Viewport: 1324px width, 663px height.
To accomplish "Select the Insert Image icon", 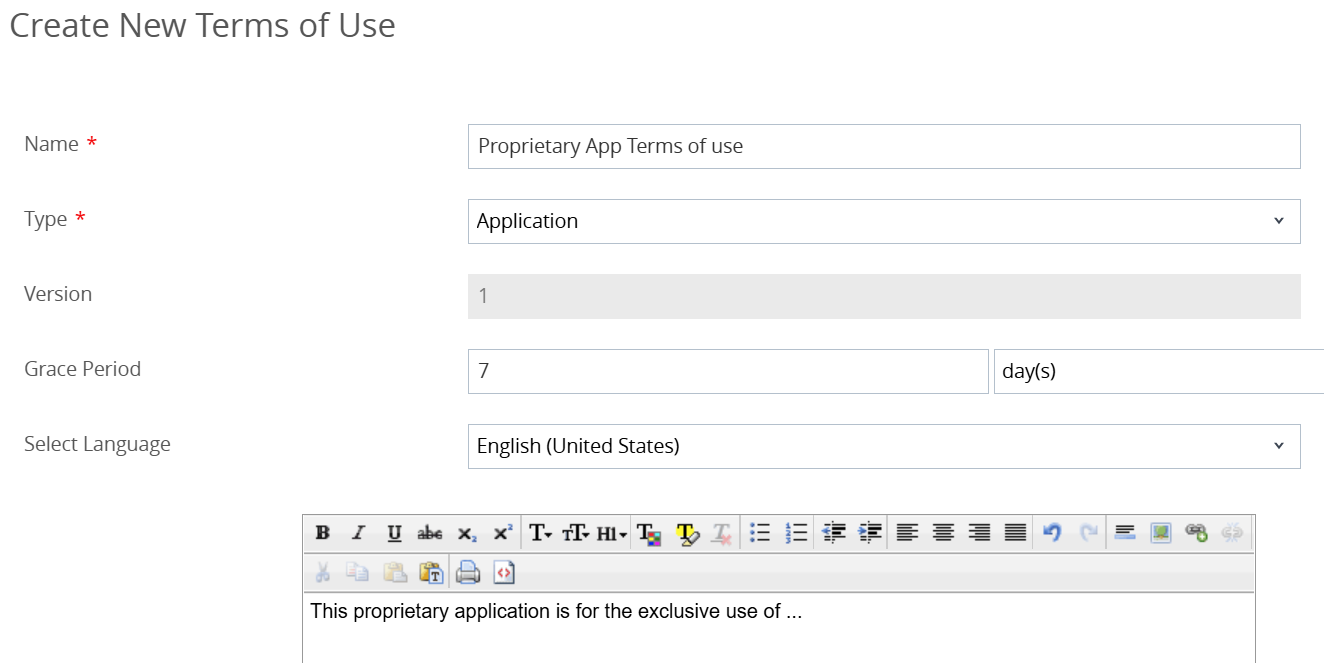I will point(1158,532).
